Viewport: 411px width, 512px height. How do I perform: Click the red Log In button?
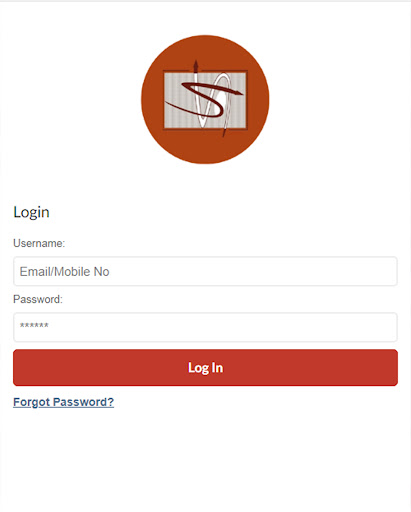pyautogui.click(x=205, y=368)
